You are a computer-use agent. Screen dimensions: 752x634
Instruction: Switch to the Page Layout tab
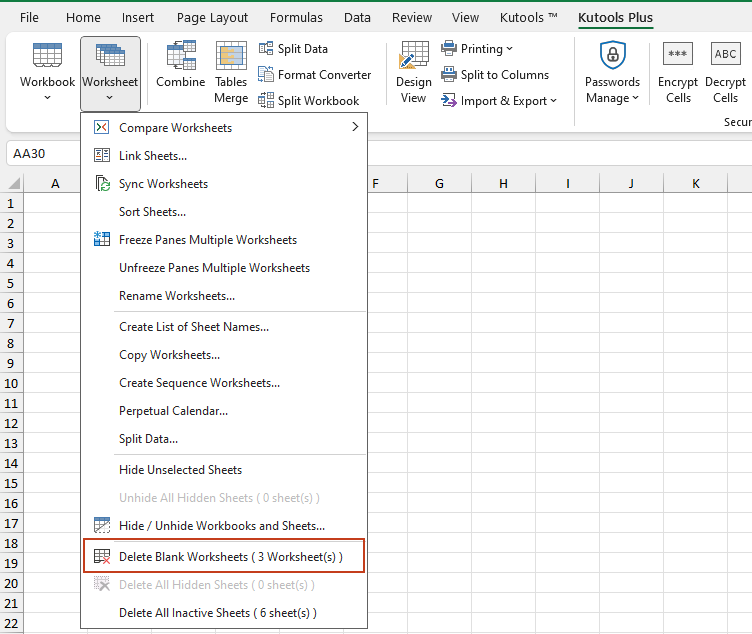pyautogui.click(x=212, y=18)
